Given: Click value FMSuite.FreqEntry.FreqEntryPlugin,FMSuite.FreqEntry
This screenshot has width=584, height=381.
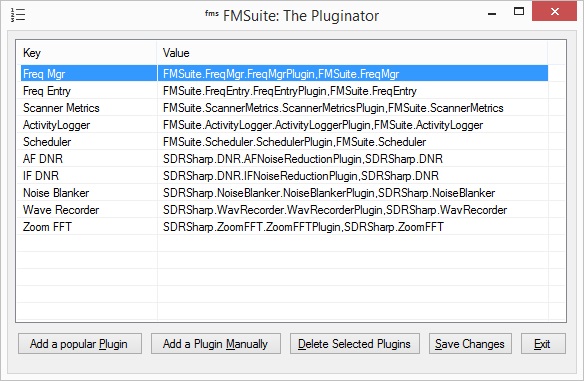Looking at the screenshot, I should pyautogui.click(x=290, y=91).
